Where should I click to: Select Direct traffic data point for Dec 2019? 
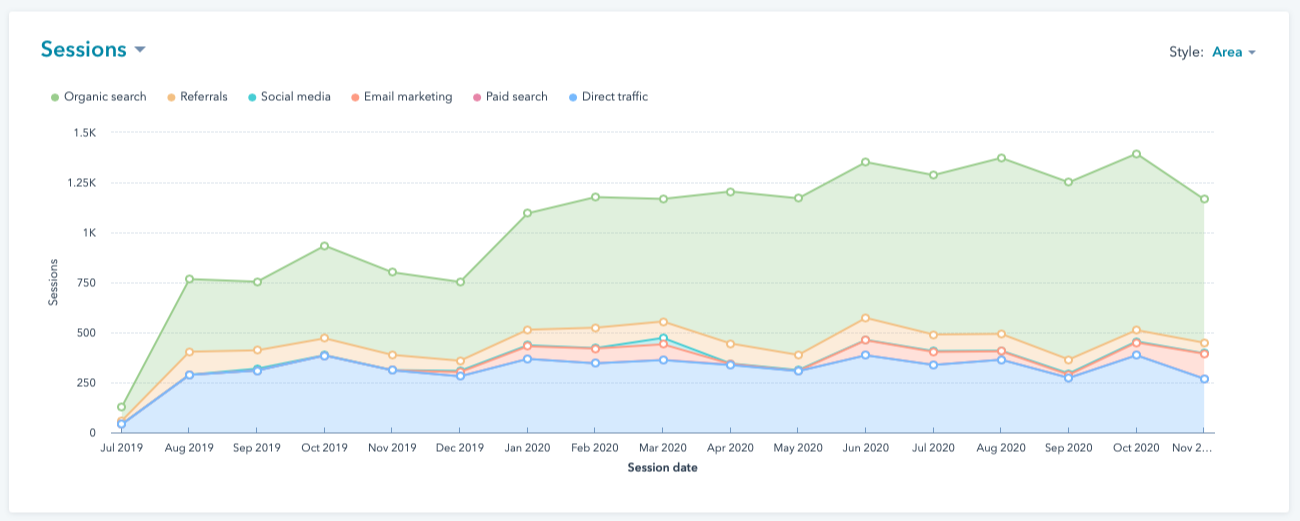(459, 376)
